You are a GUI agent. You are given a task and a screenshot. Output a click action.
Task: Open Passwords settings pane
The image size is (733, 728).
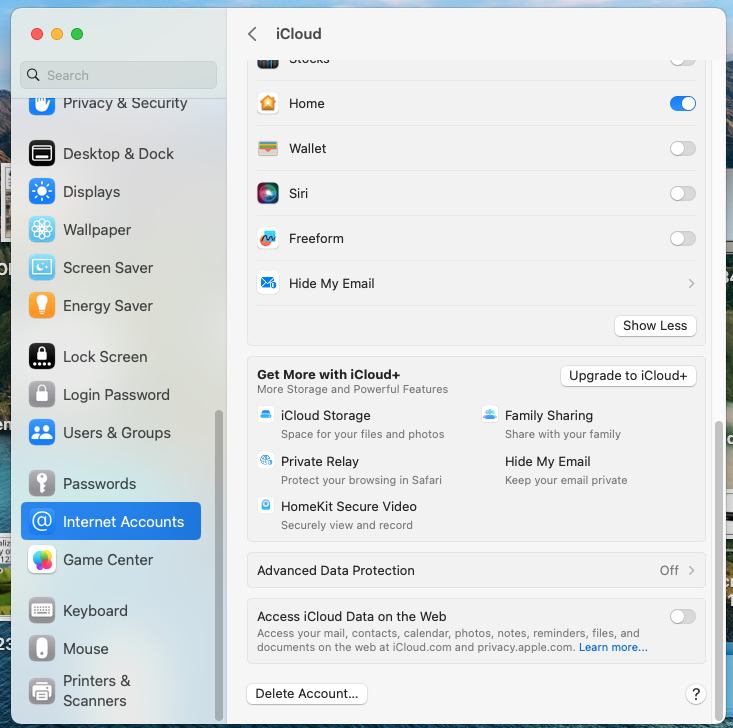(111, 483)
